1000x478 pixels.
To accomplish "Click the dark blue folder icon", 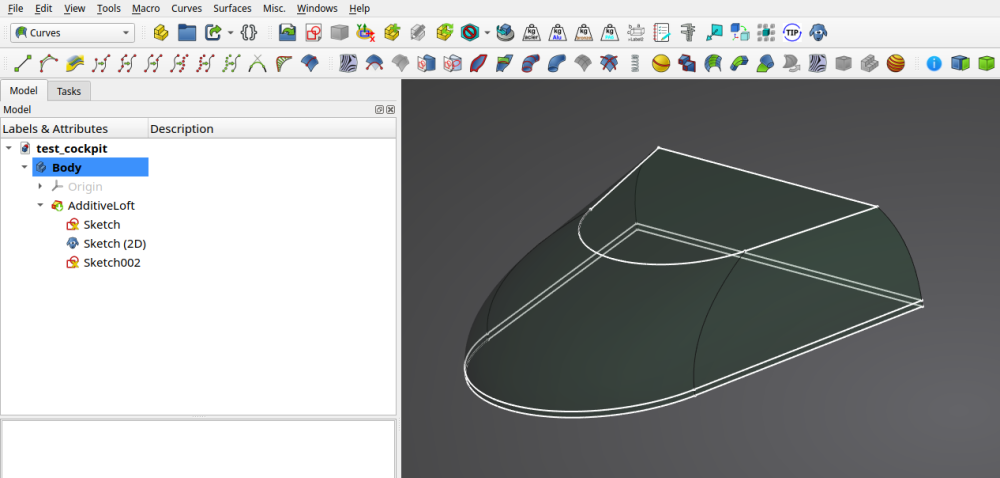I will click(187, 32).
